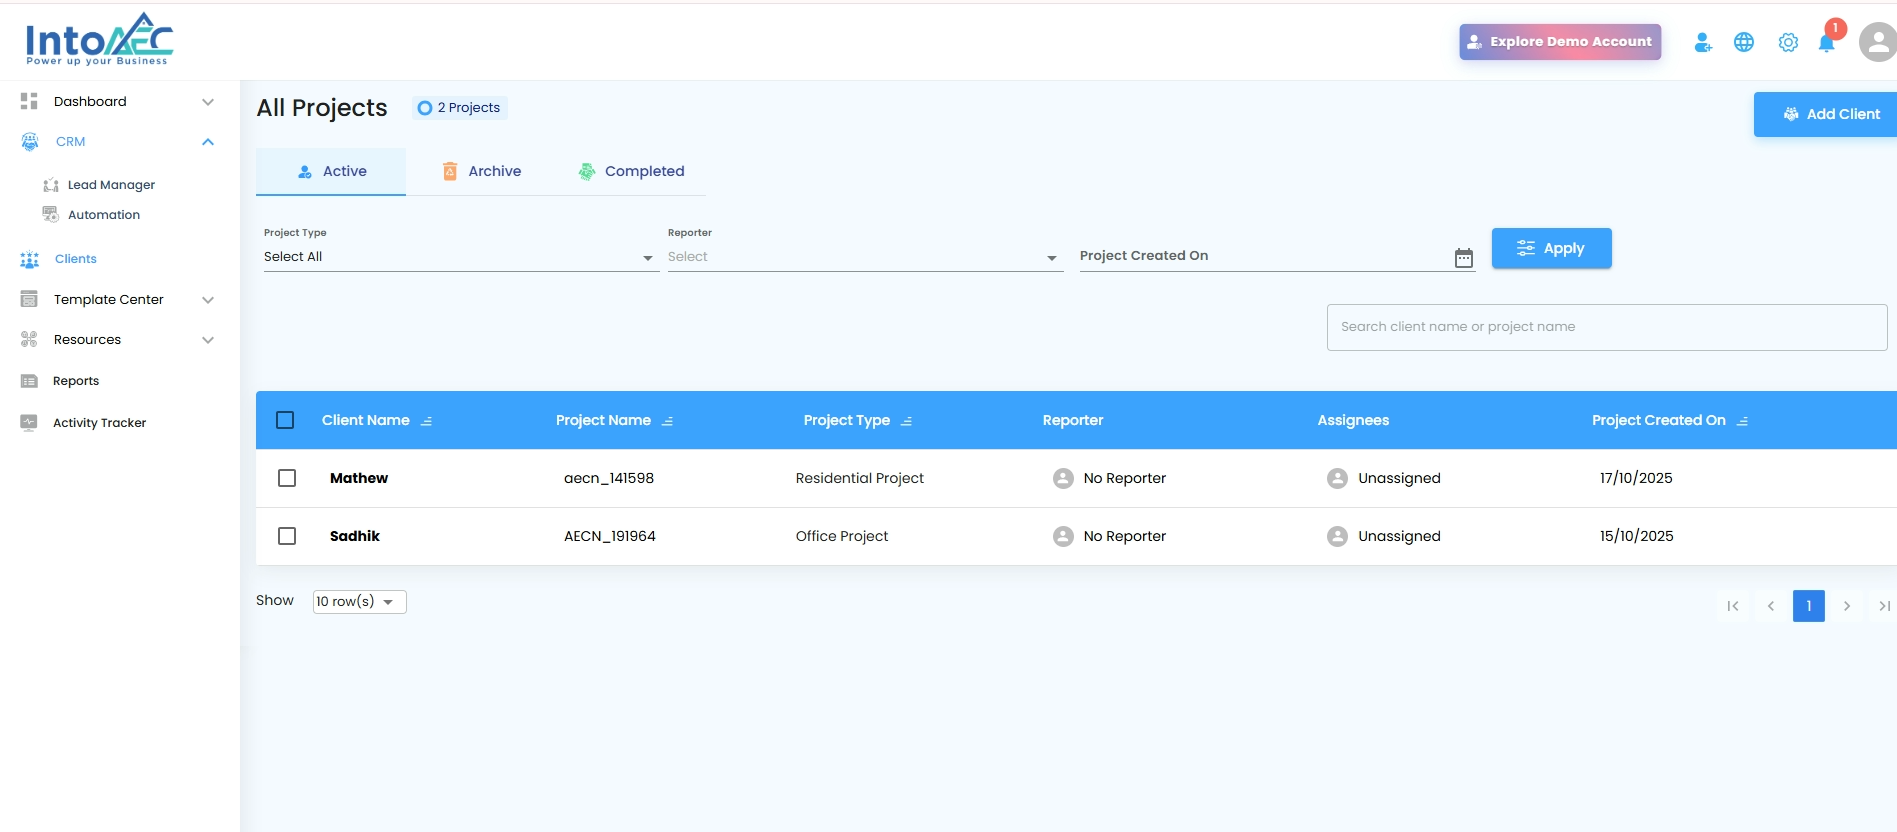The image size is (1897, 832).
Task: Open the date picker calendar icon
Action: pos(1464,258)
